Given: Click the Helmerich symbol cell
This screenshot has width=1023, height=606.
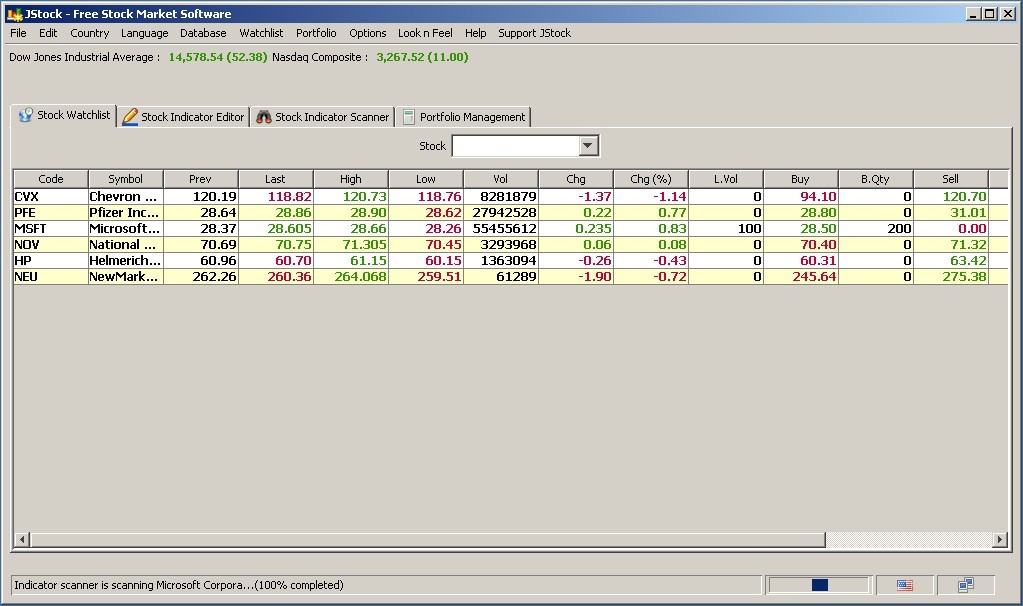Looking at the screenshot, I should (x=125, y=260).
